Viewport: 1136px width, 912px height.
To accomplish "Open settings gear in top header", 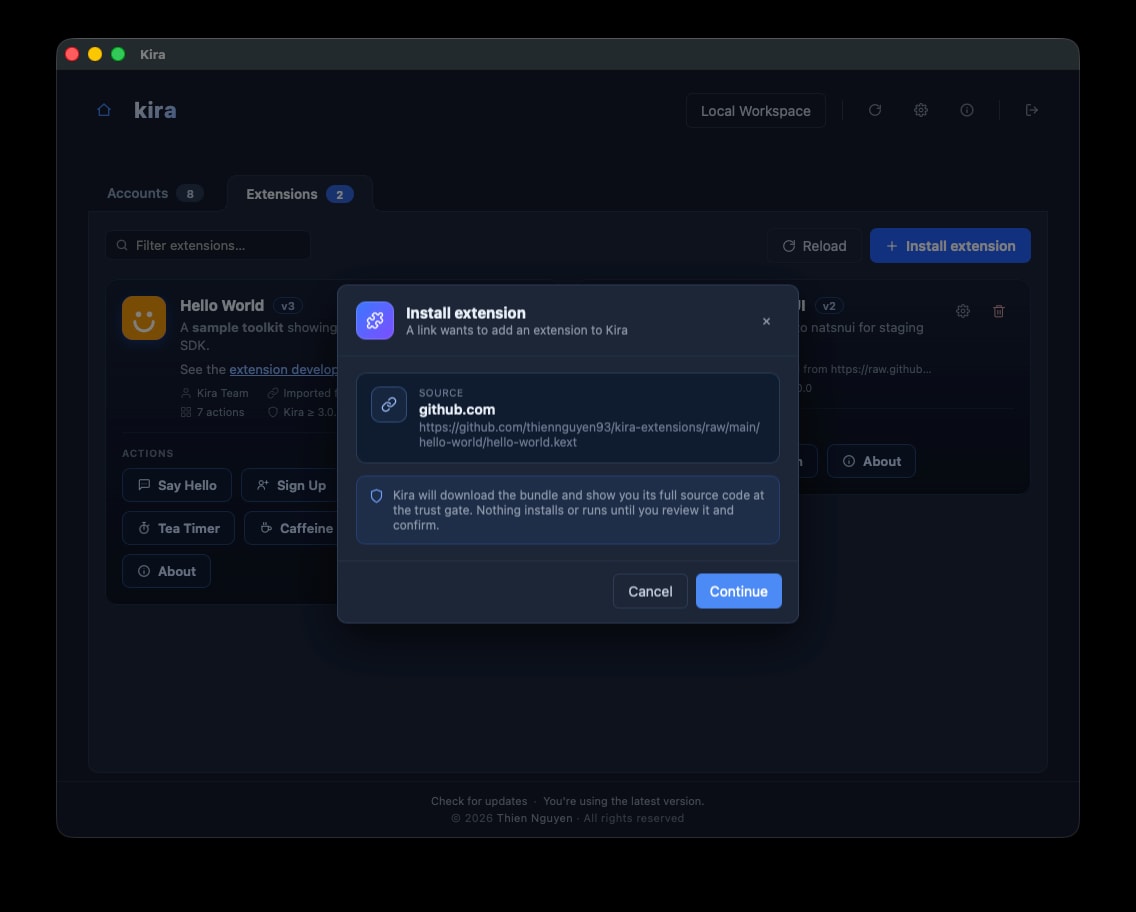I will (x=920, y=110).
